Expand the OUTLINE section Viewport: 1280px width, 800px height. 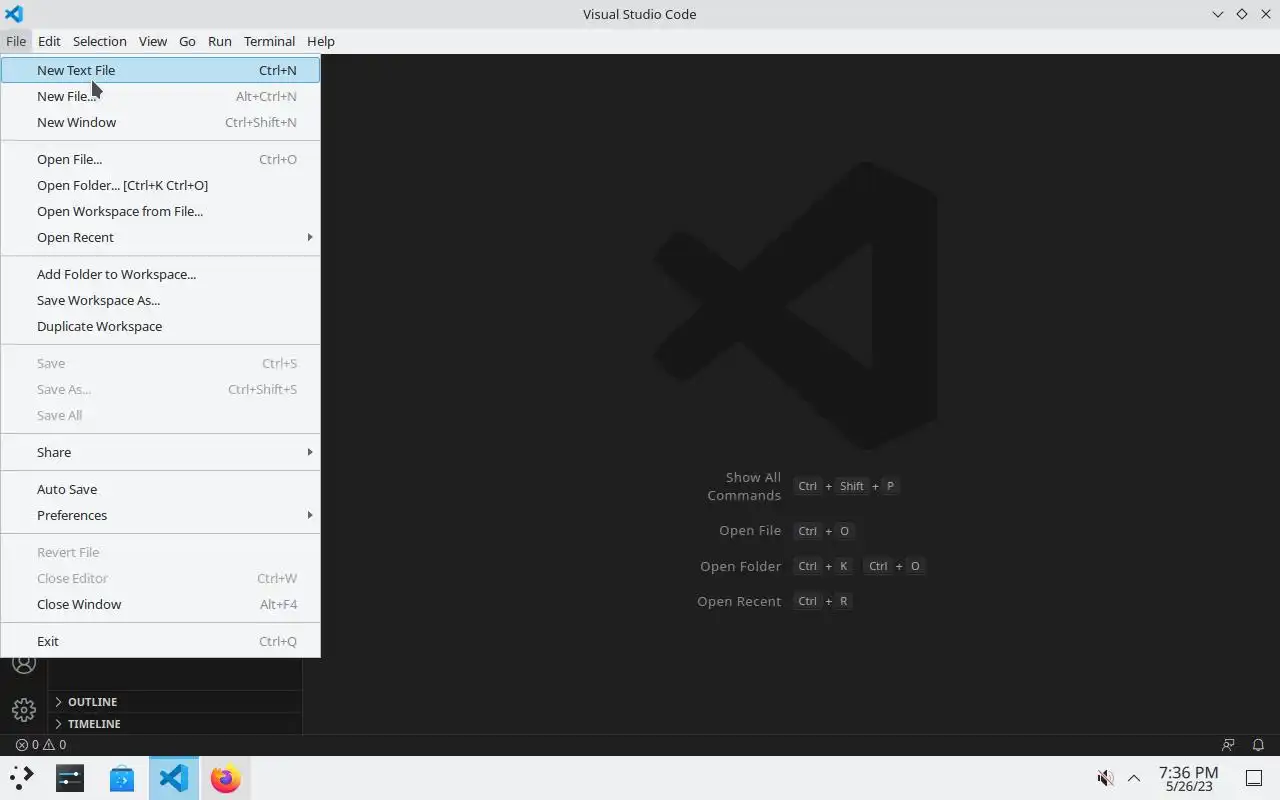tap(175, 702)
